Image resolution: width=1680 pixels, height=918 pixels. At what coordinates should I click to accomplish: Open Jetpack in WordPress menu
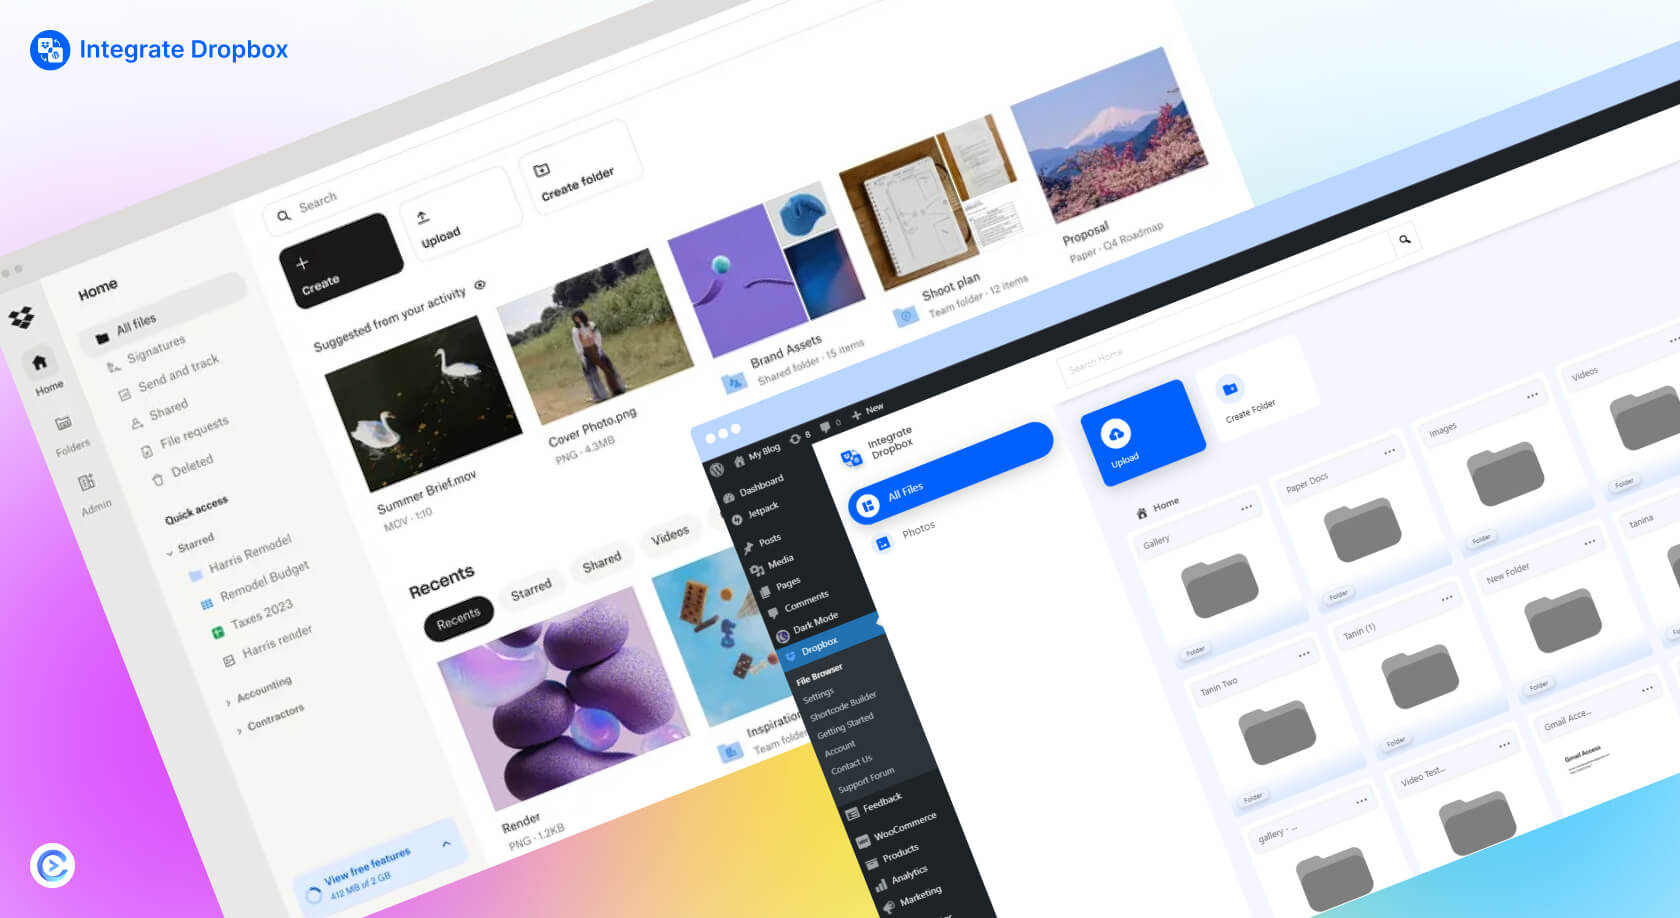755,513
